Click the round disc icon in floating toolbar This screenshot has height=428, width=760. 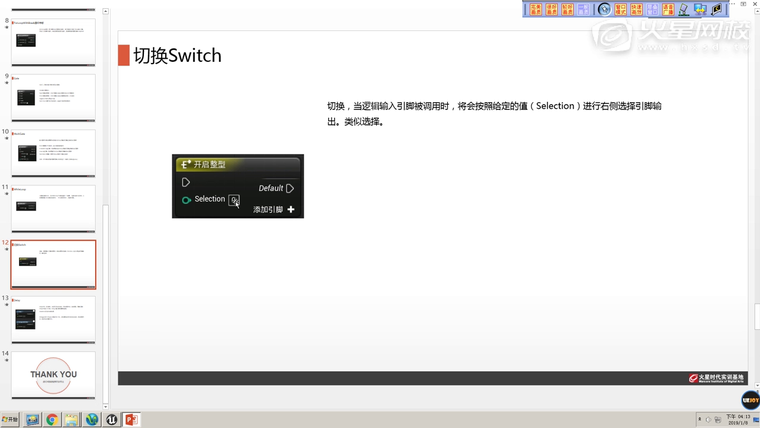(604, 9)
